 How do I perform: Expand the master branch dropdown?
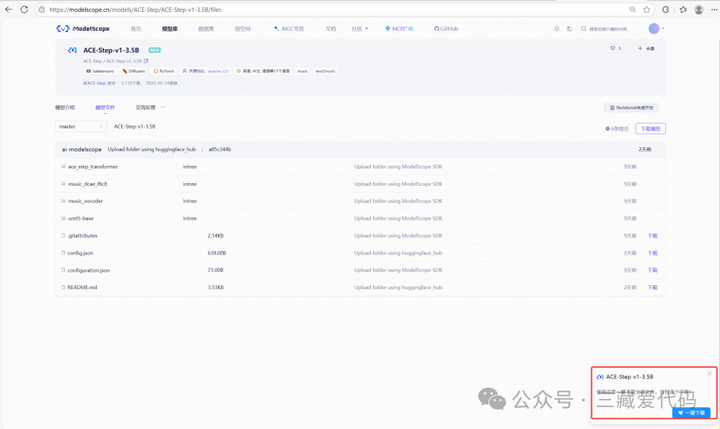tap(81, 126)
